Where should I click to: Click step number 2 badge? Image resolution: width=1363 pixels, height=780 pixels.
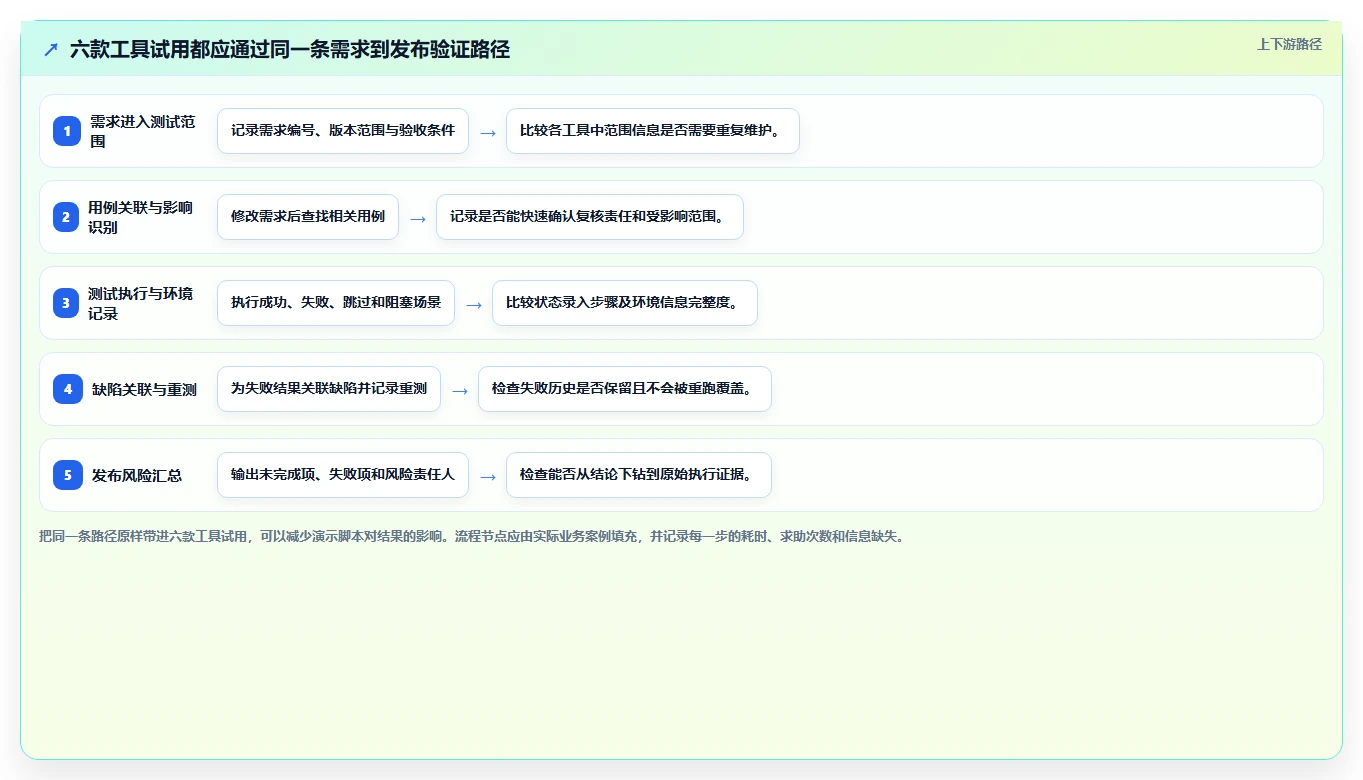click(x=67, y=217)
